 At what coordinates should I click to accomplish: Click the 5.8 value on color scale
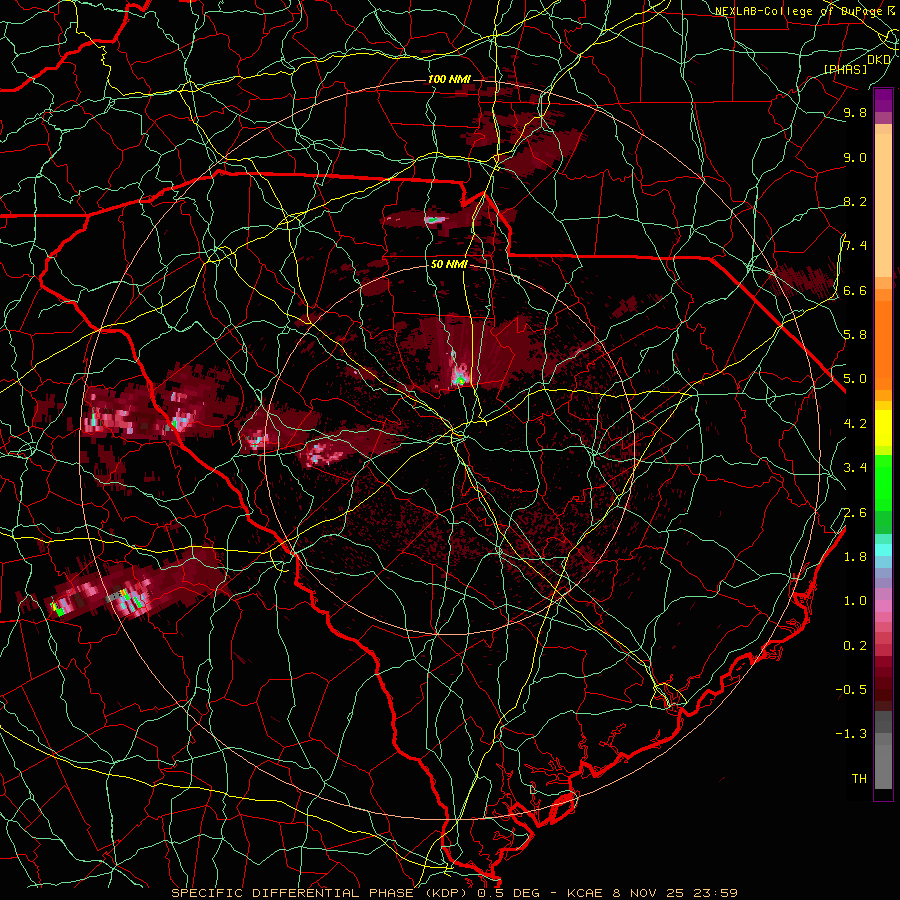tap(855, 334)
